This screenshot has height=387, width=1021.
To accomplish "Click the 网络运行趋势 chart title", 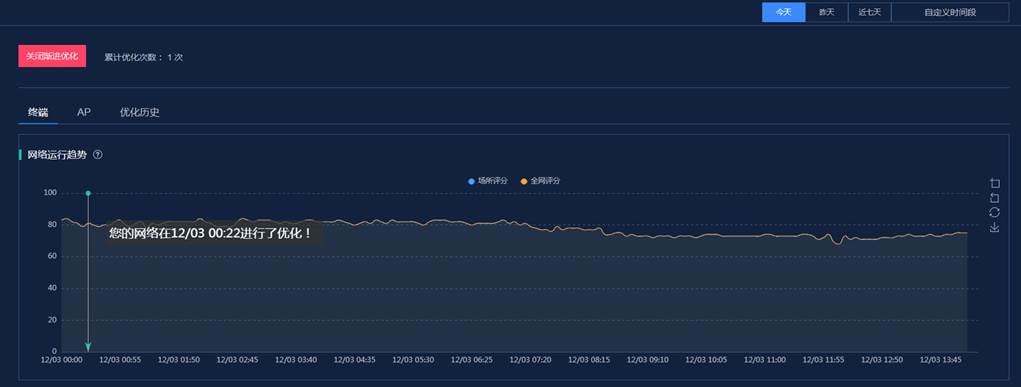I will tap(57, 155).
